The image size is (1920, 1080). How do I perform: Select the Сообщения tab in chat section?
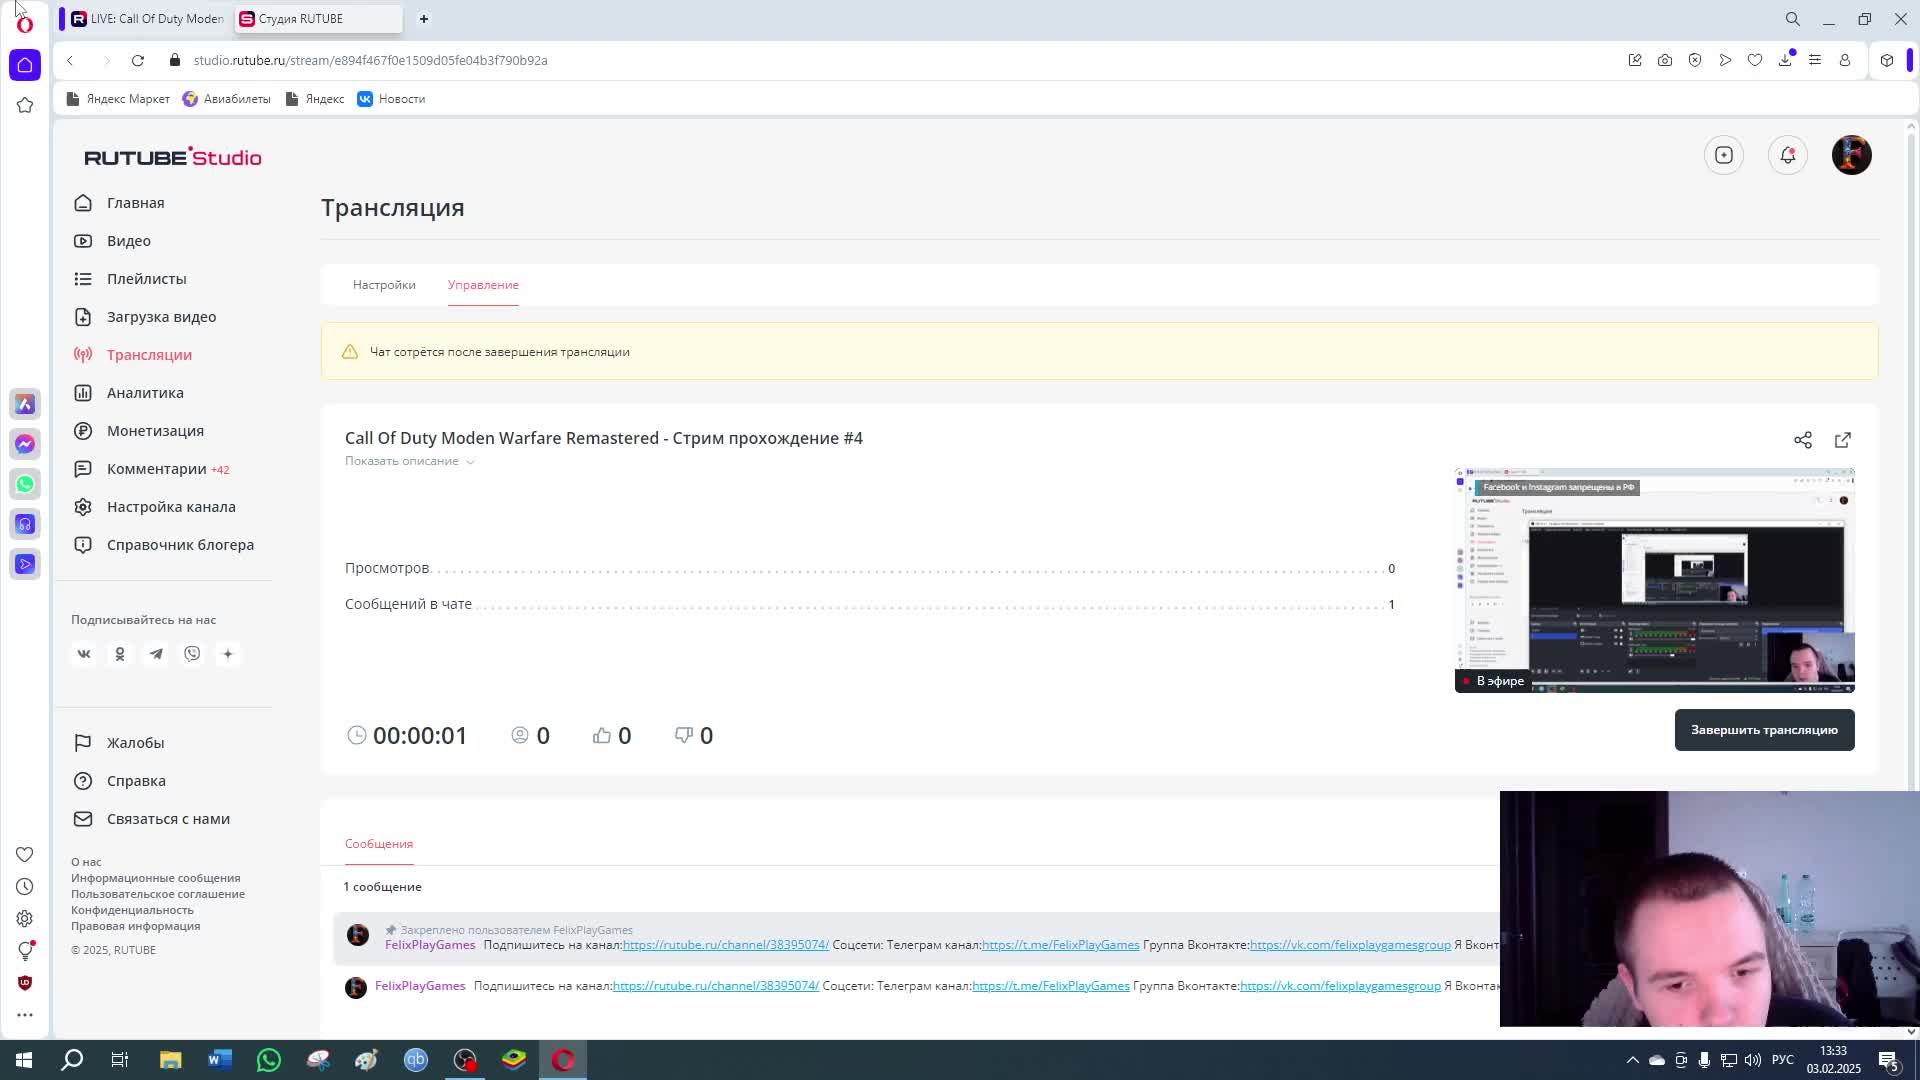[x=378, y=844]
